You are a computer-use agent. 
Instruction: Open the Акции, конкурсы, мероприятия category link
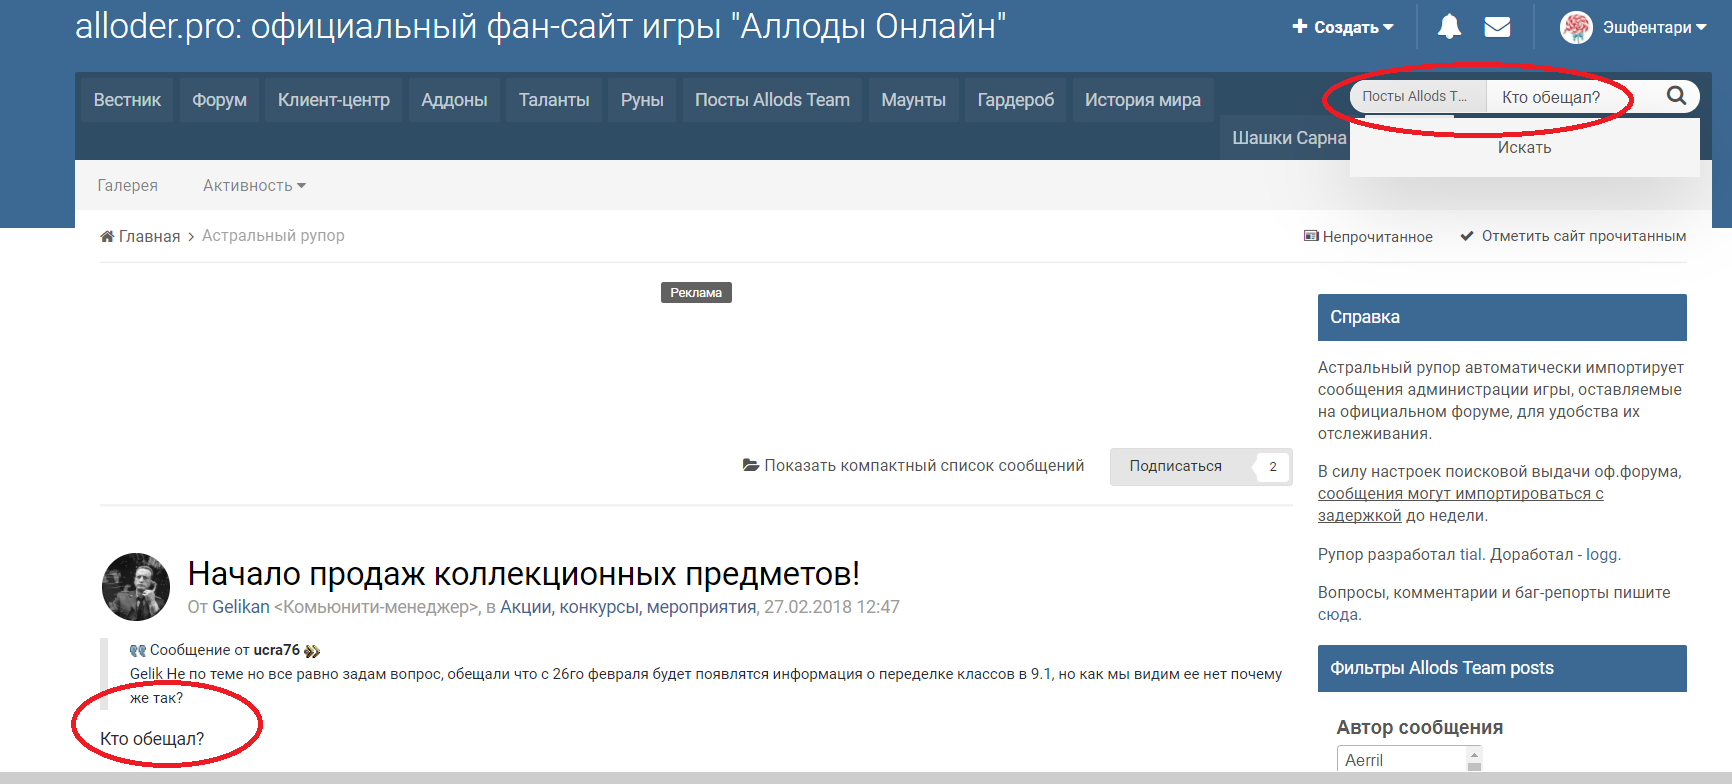(628, 607)
